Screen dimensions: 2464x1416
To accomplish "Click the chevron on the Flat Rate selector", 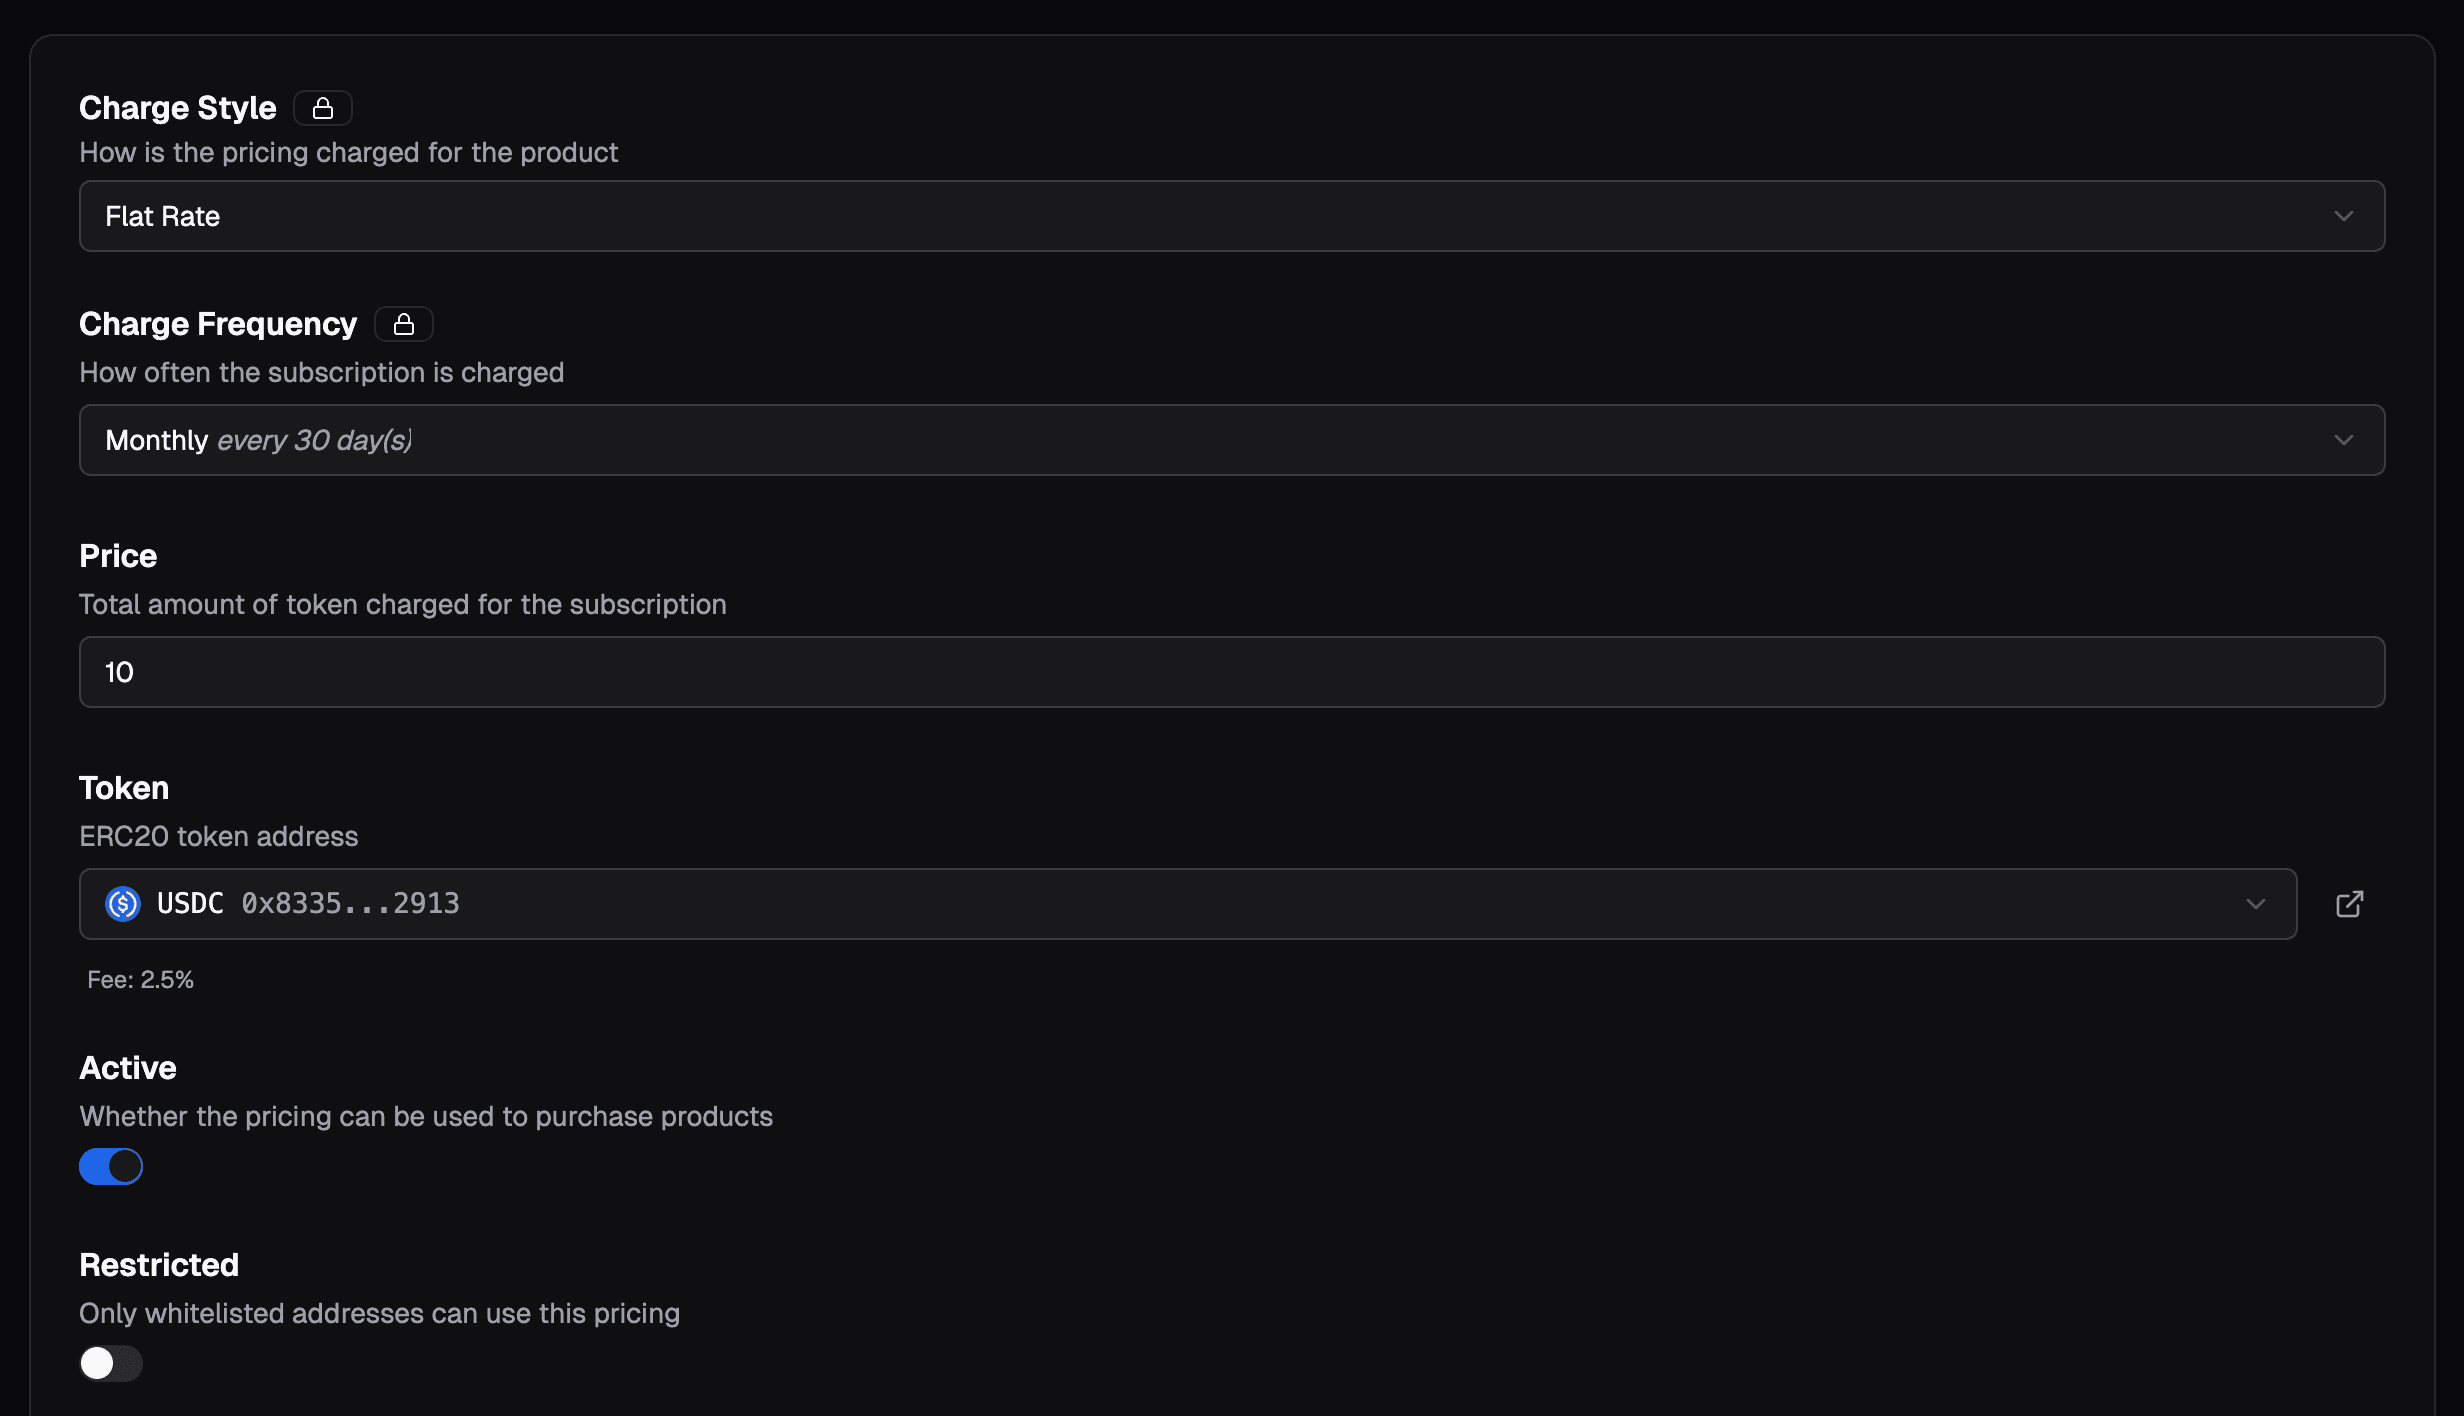I will point(2345,216).
